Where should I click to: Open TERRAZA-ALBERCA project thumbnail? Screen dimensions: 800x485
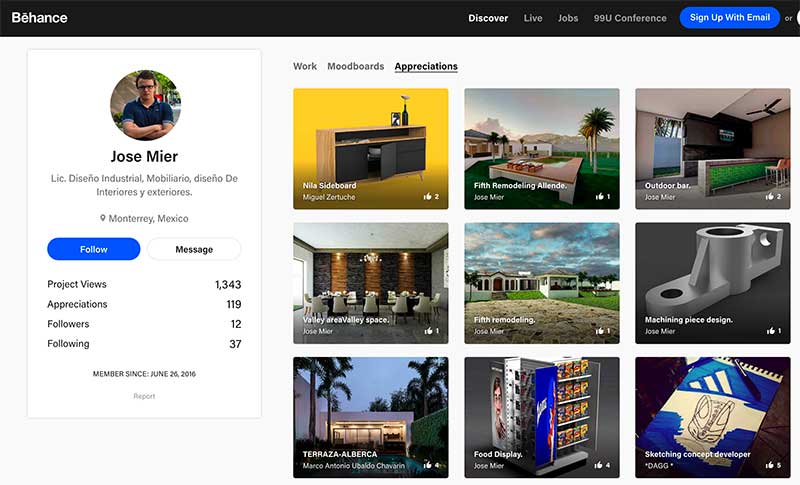click(371, 417)
